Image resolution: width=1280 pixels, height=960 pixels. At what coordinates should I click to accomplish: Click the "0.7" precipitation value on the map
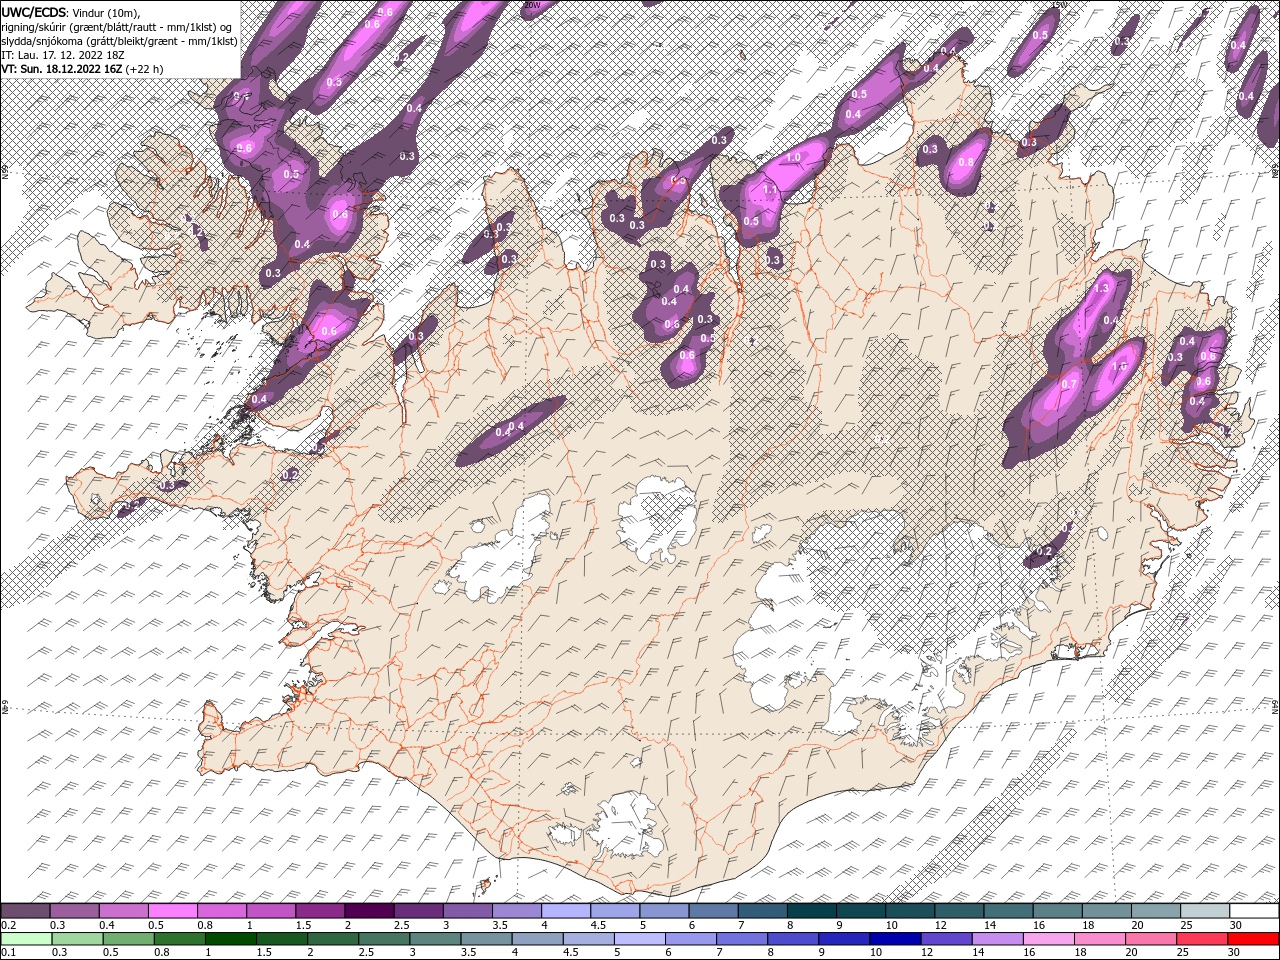coord(1069,384)
